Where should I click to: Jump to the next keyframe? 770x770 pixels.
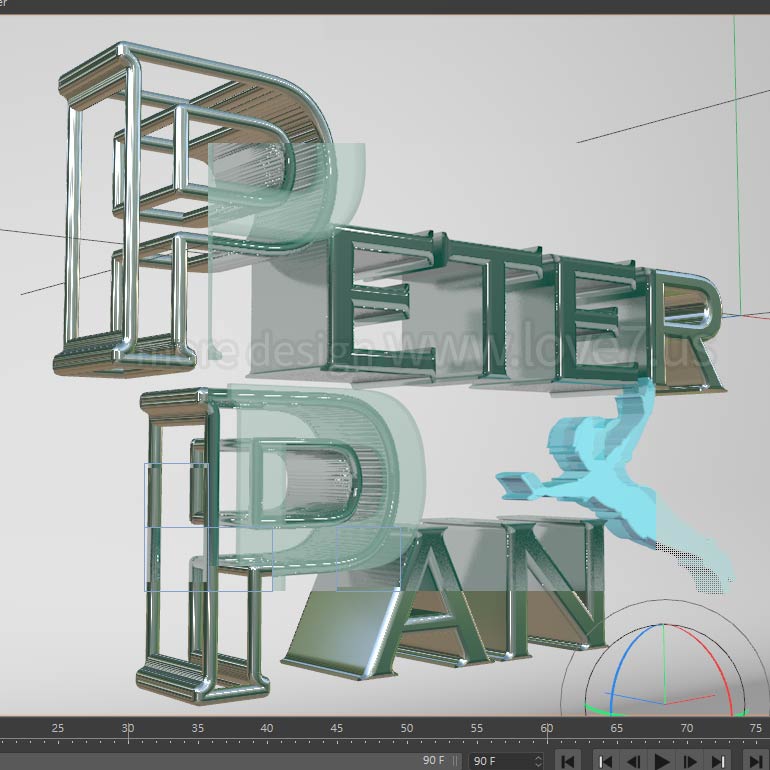pyautogui.click(x=718, y=761)
